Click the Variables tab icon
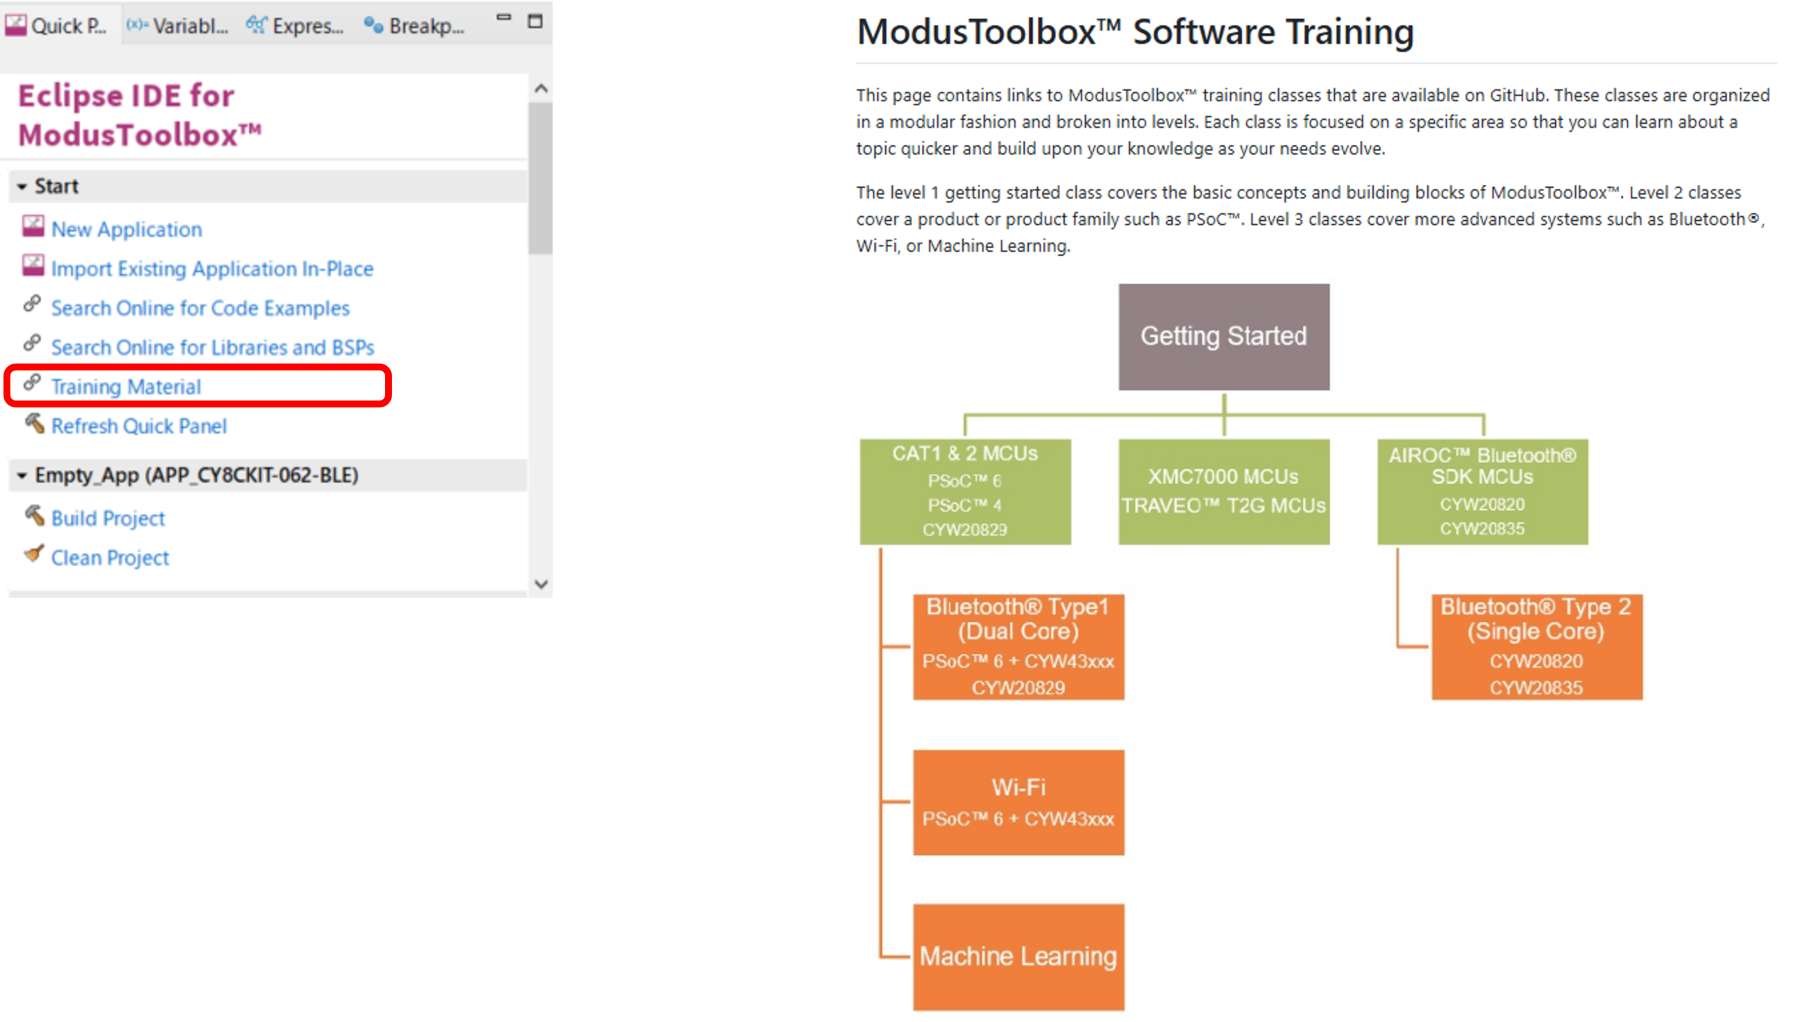The height and width of the screenshot is (1022, 1800). [x=138, y=25]
